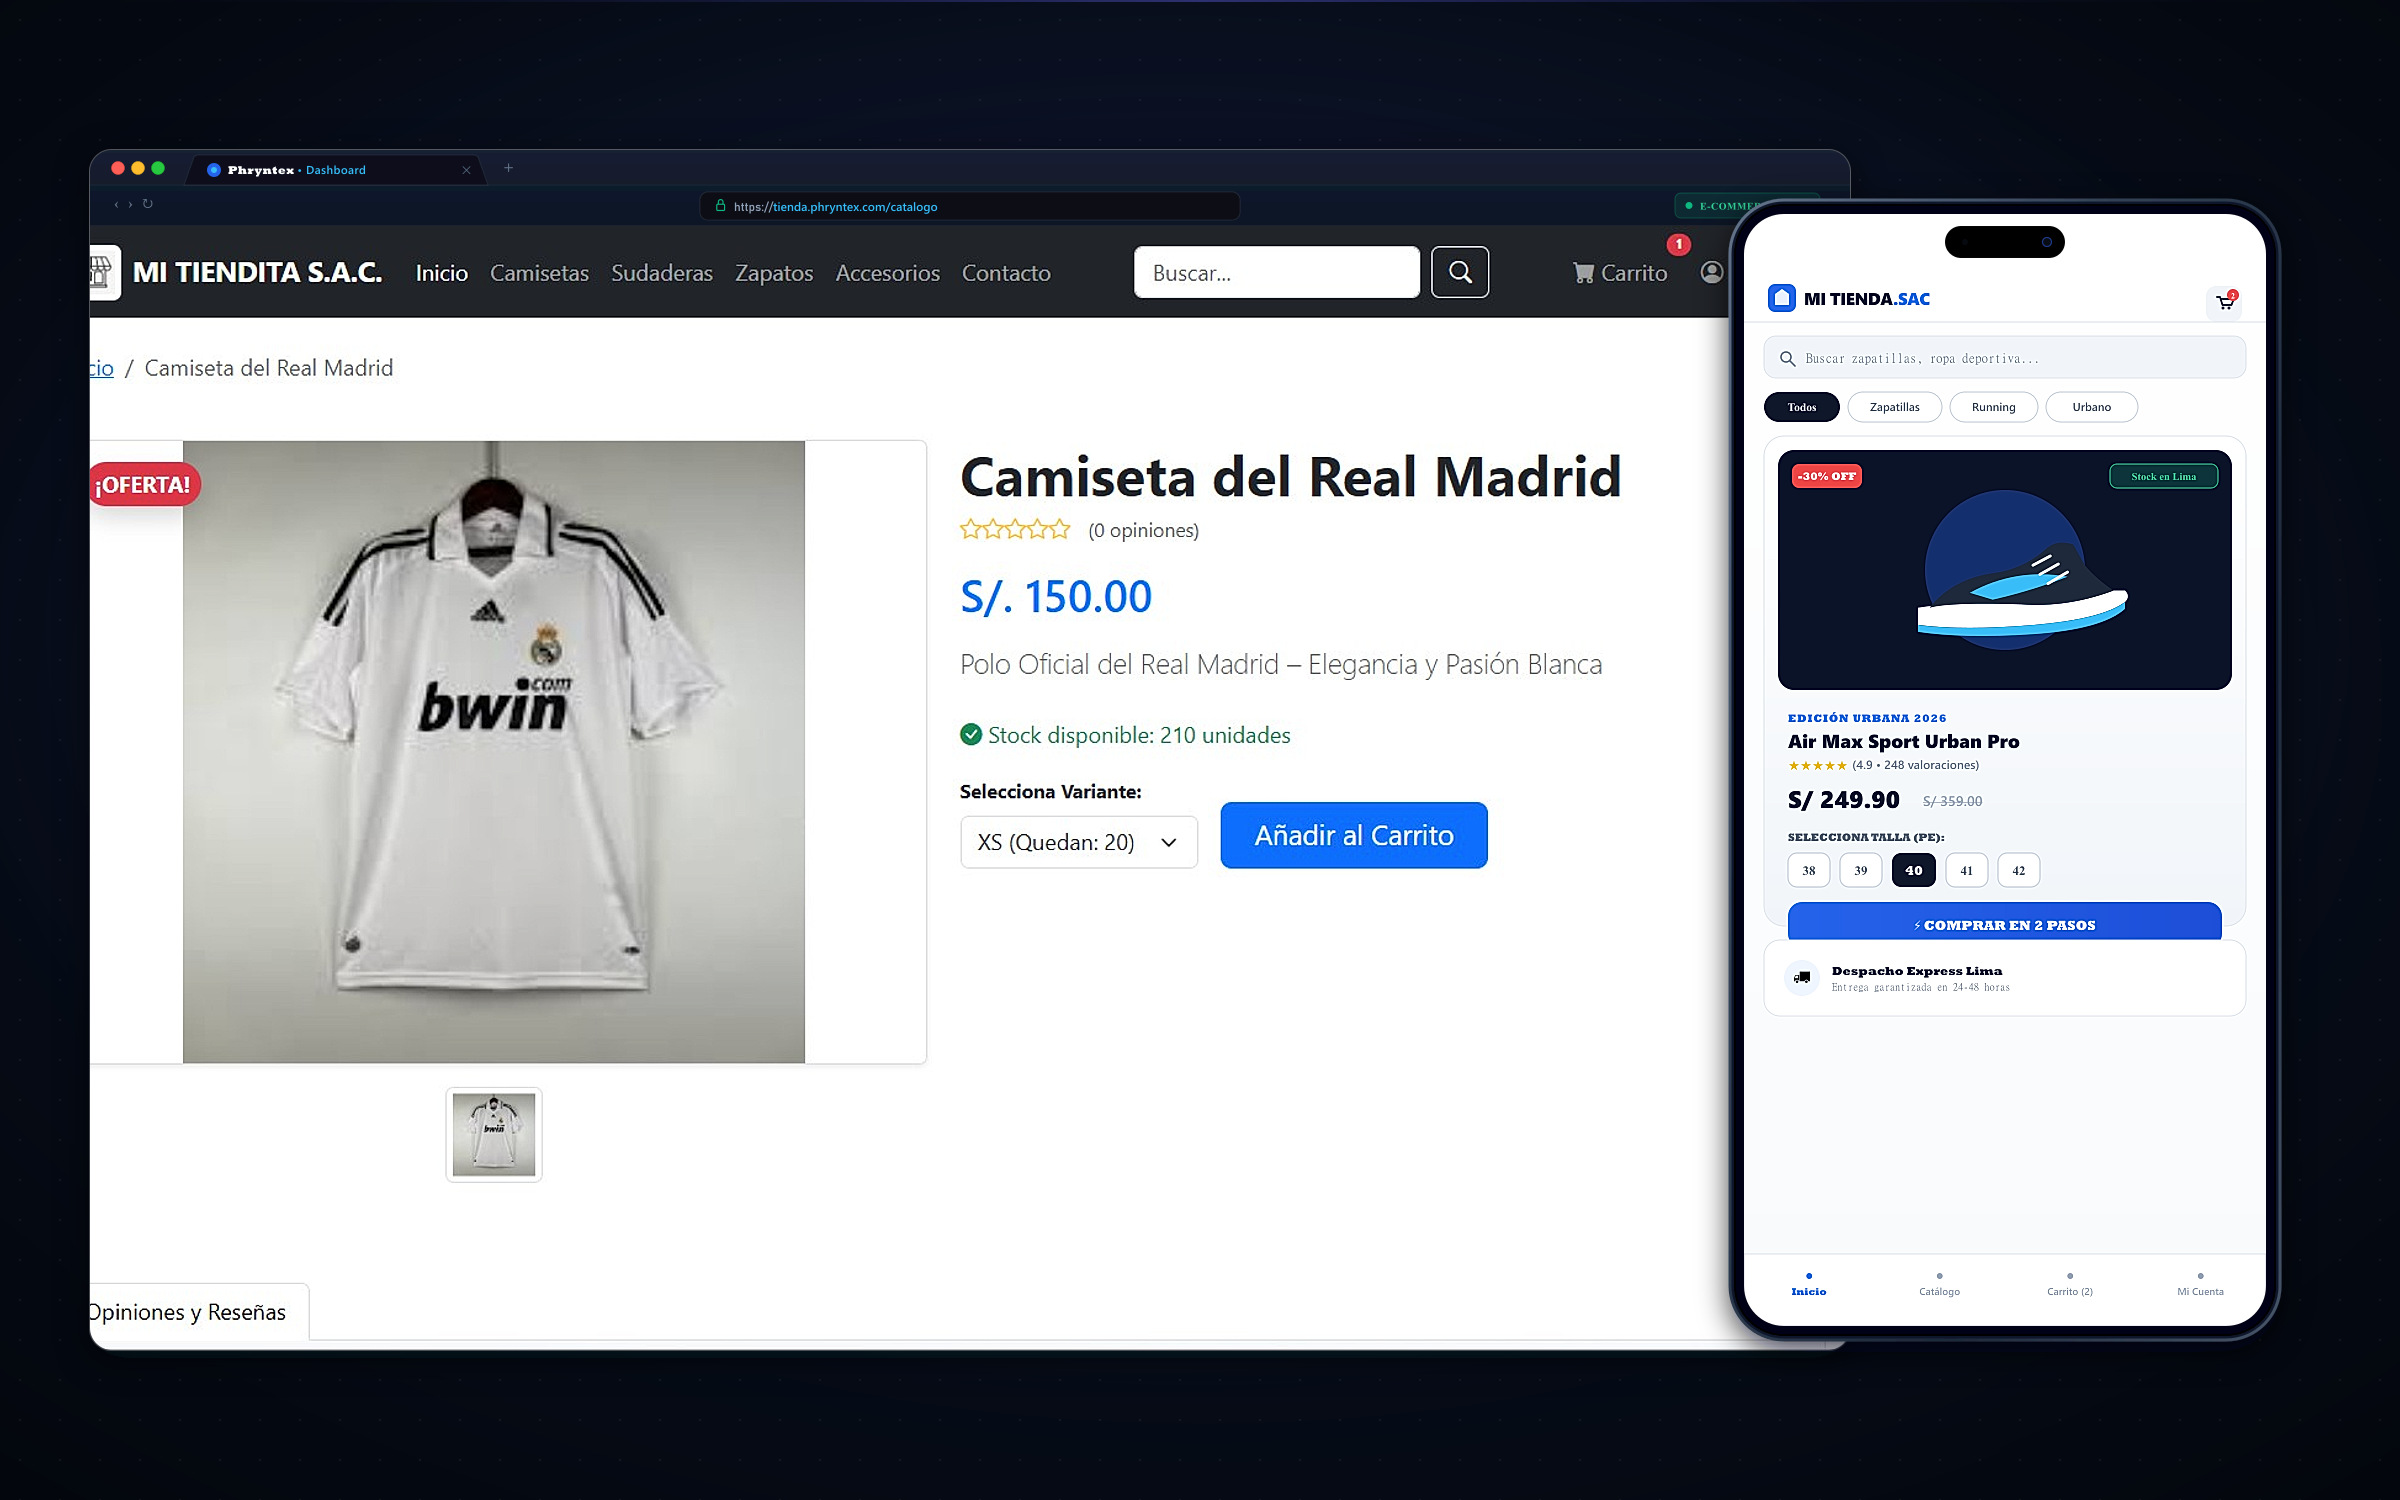
Task: Click the Mi Tienda.SAC phone logo
Action: (x=1848, y=299)
